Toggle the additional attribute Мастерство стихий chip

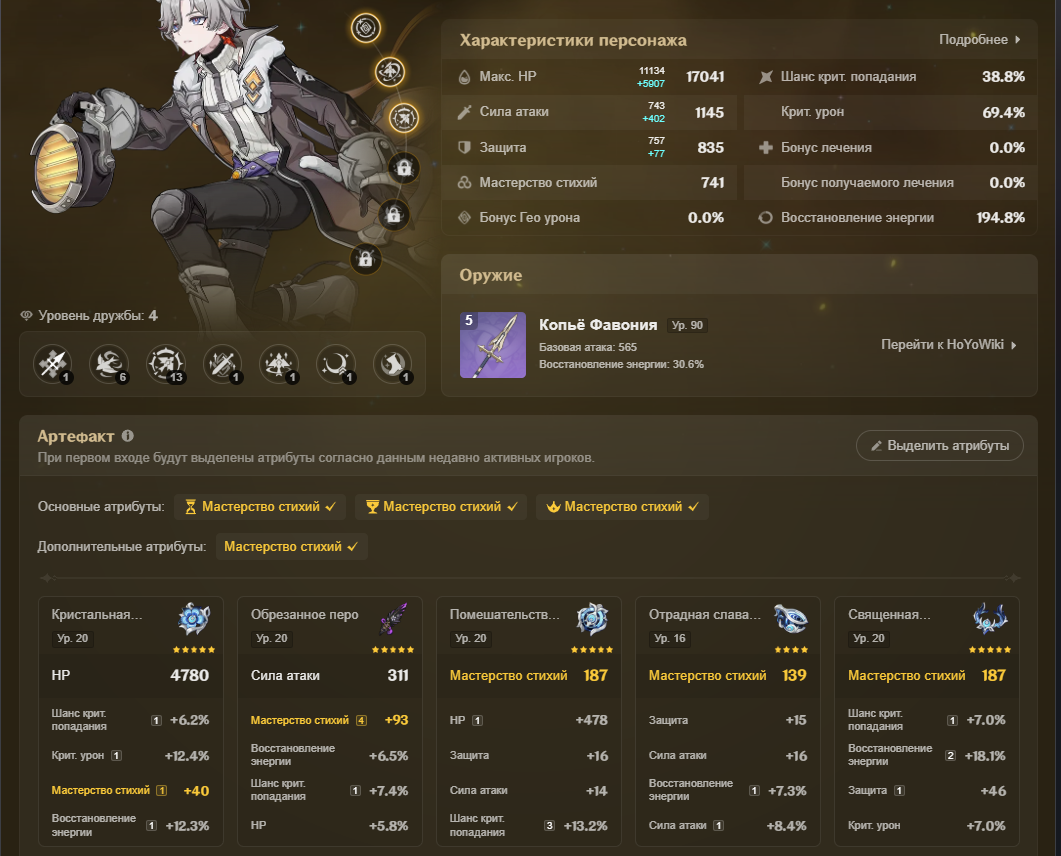[x=292, y=547]
